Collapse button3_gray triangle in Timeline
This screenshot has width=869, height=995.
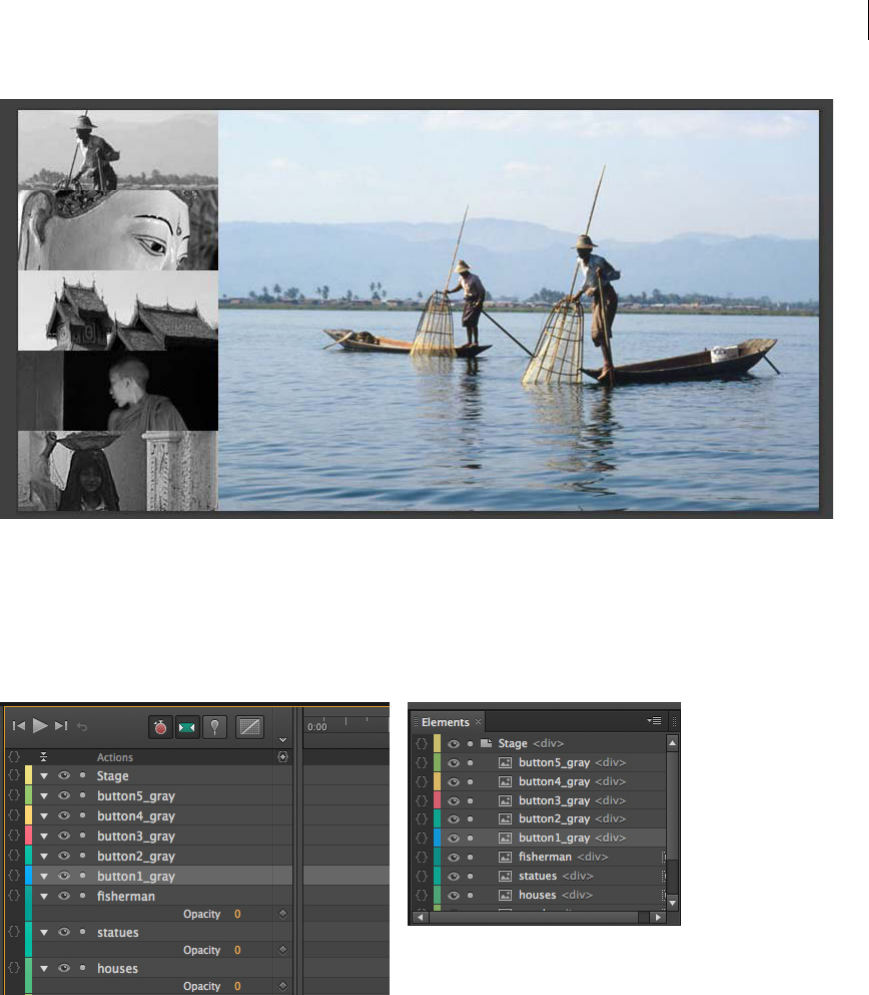(x=44, y=836)
